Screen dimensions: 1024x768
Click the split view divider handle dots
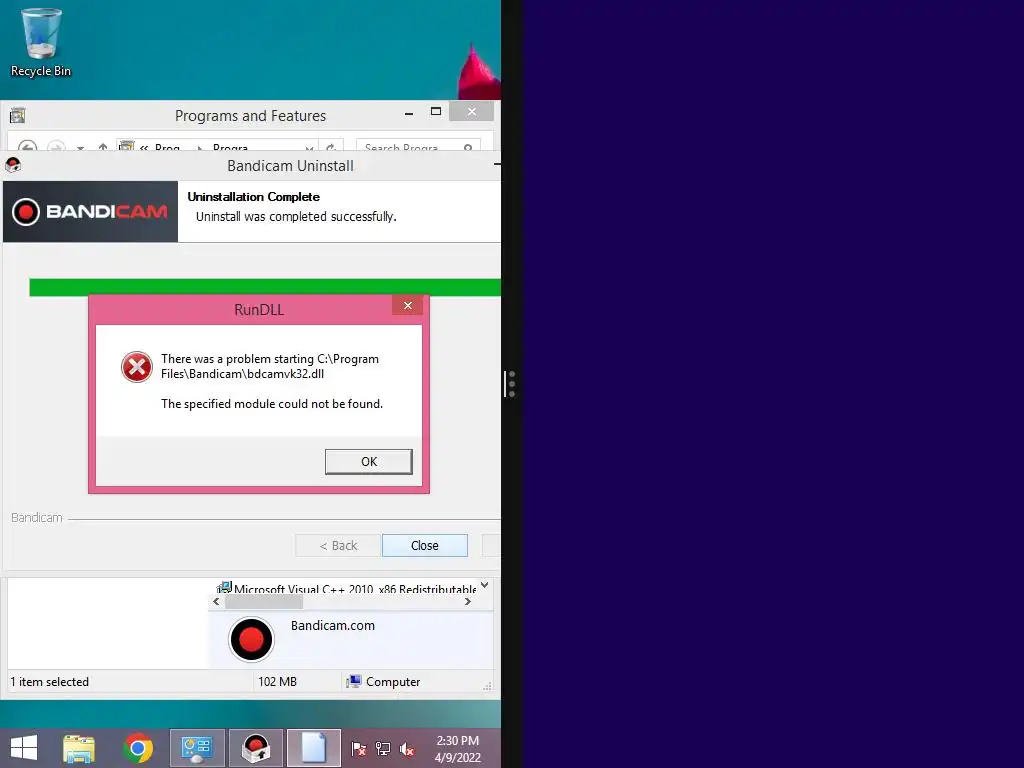[511, 384]
